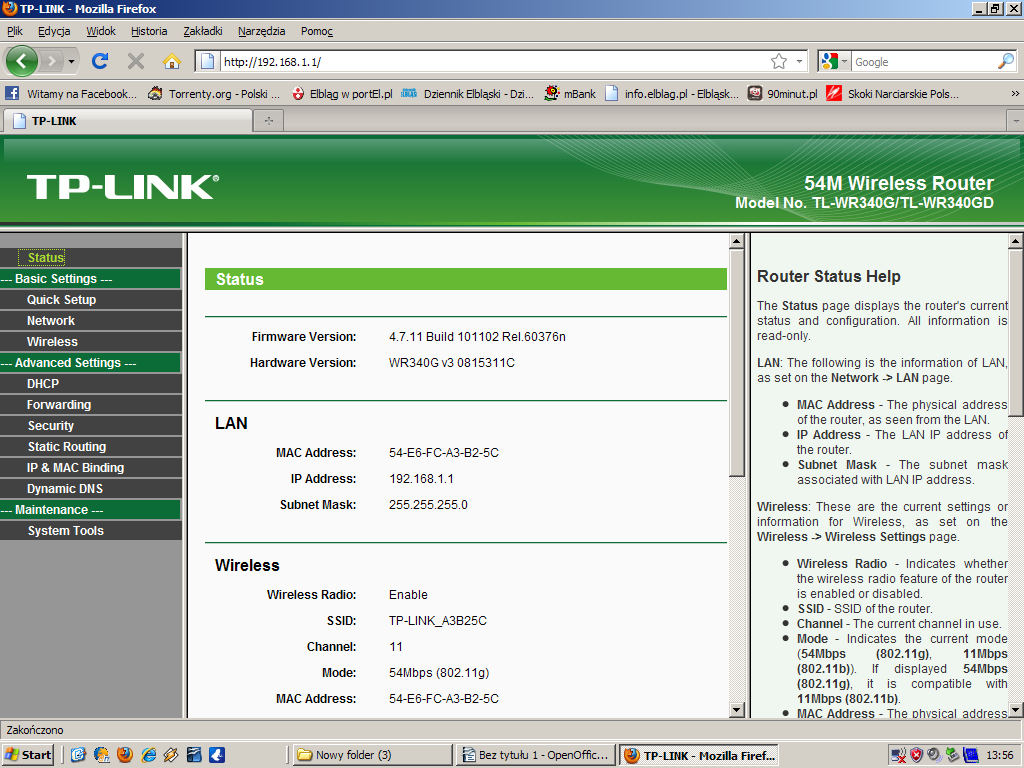The width and height of the screenshot is (1024, 768).
Task: Click the red shield tray icon
Action: pyautogui.click(x=916, y=756)
